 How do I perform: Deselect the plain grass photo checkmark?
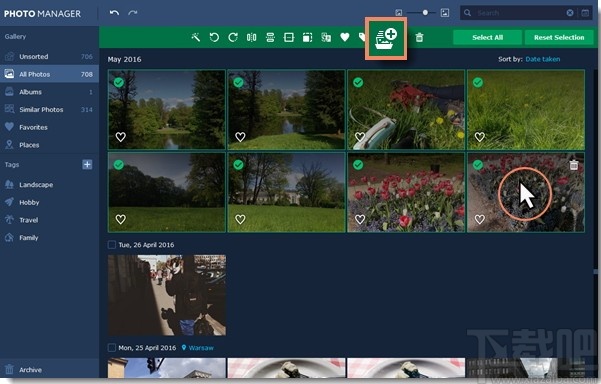point(478,82)
